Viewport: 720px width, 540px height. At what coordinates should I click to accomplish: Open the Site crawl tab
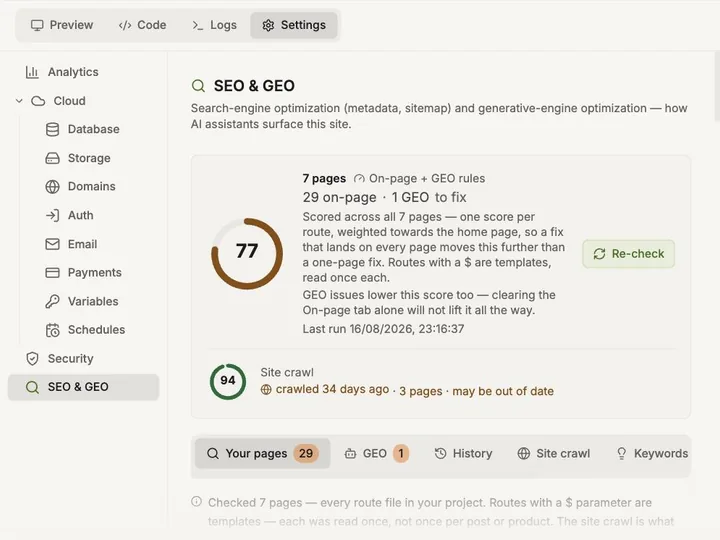click(x=554, y=454)
